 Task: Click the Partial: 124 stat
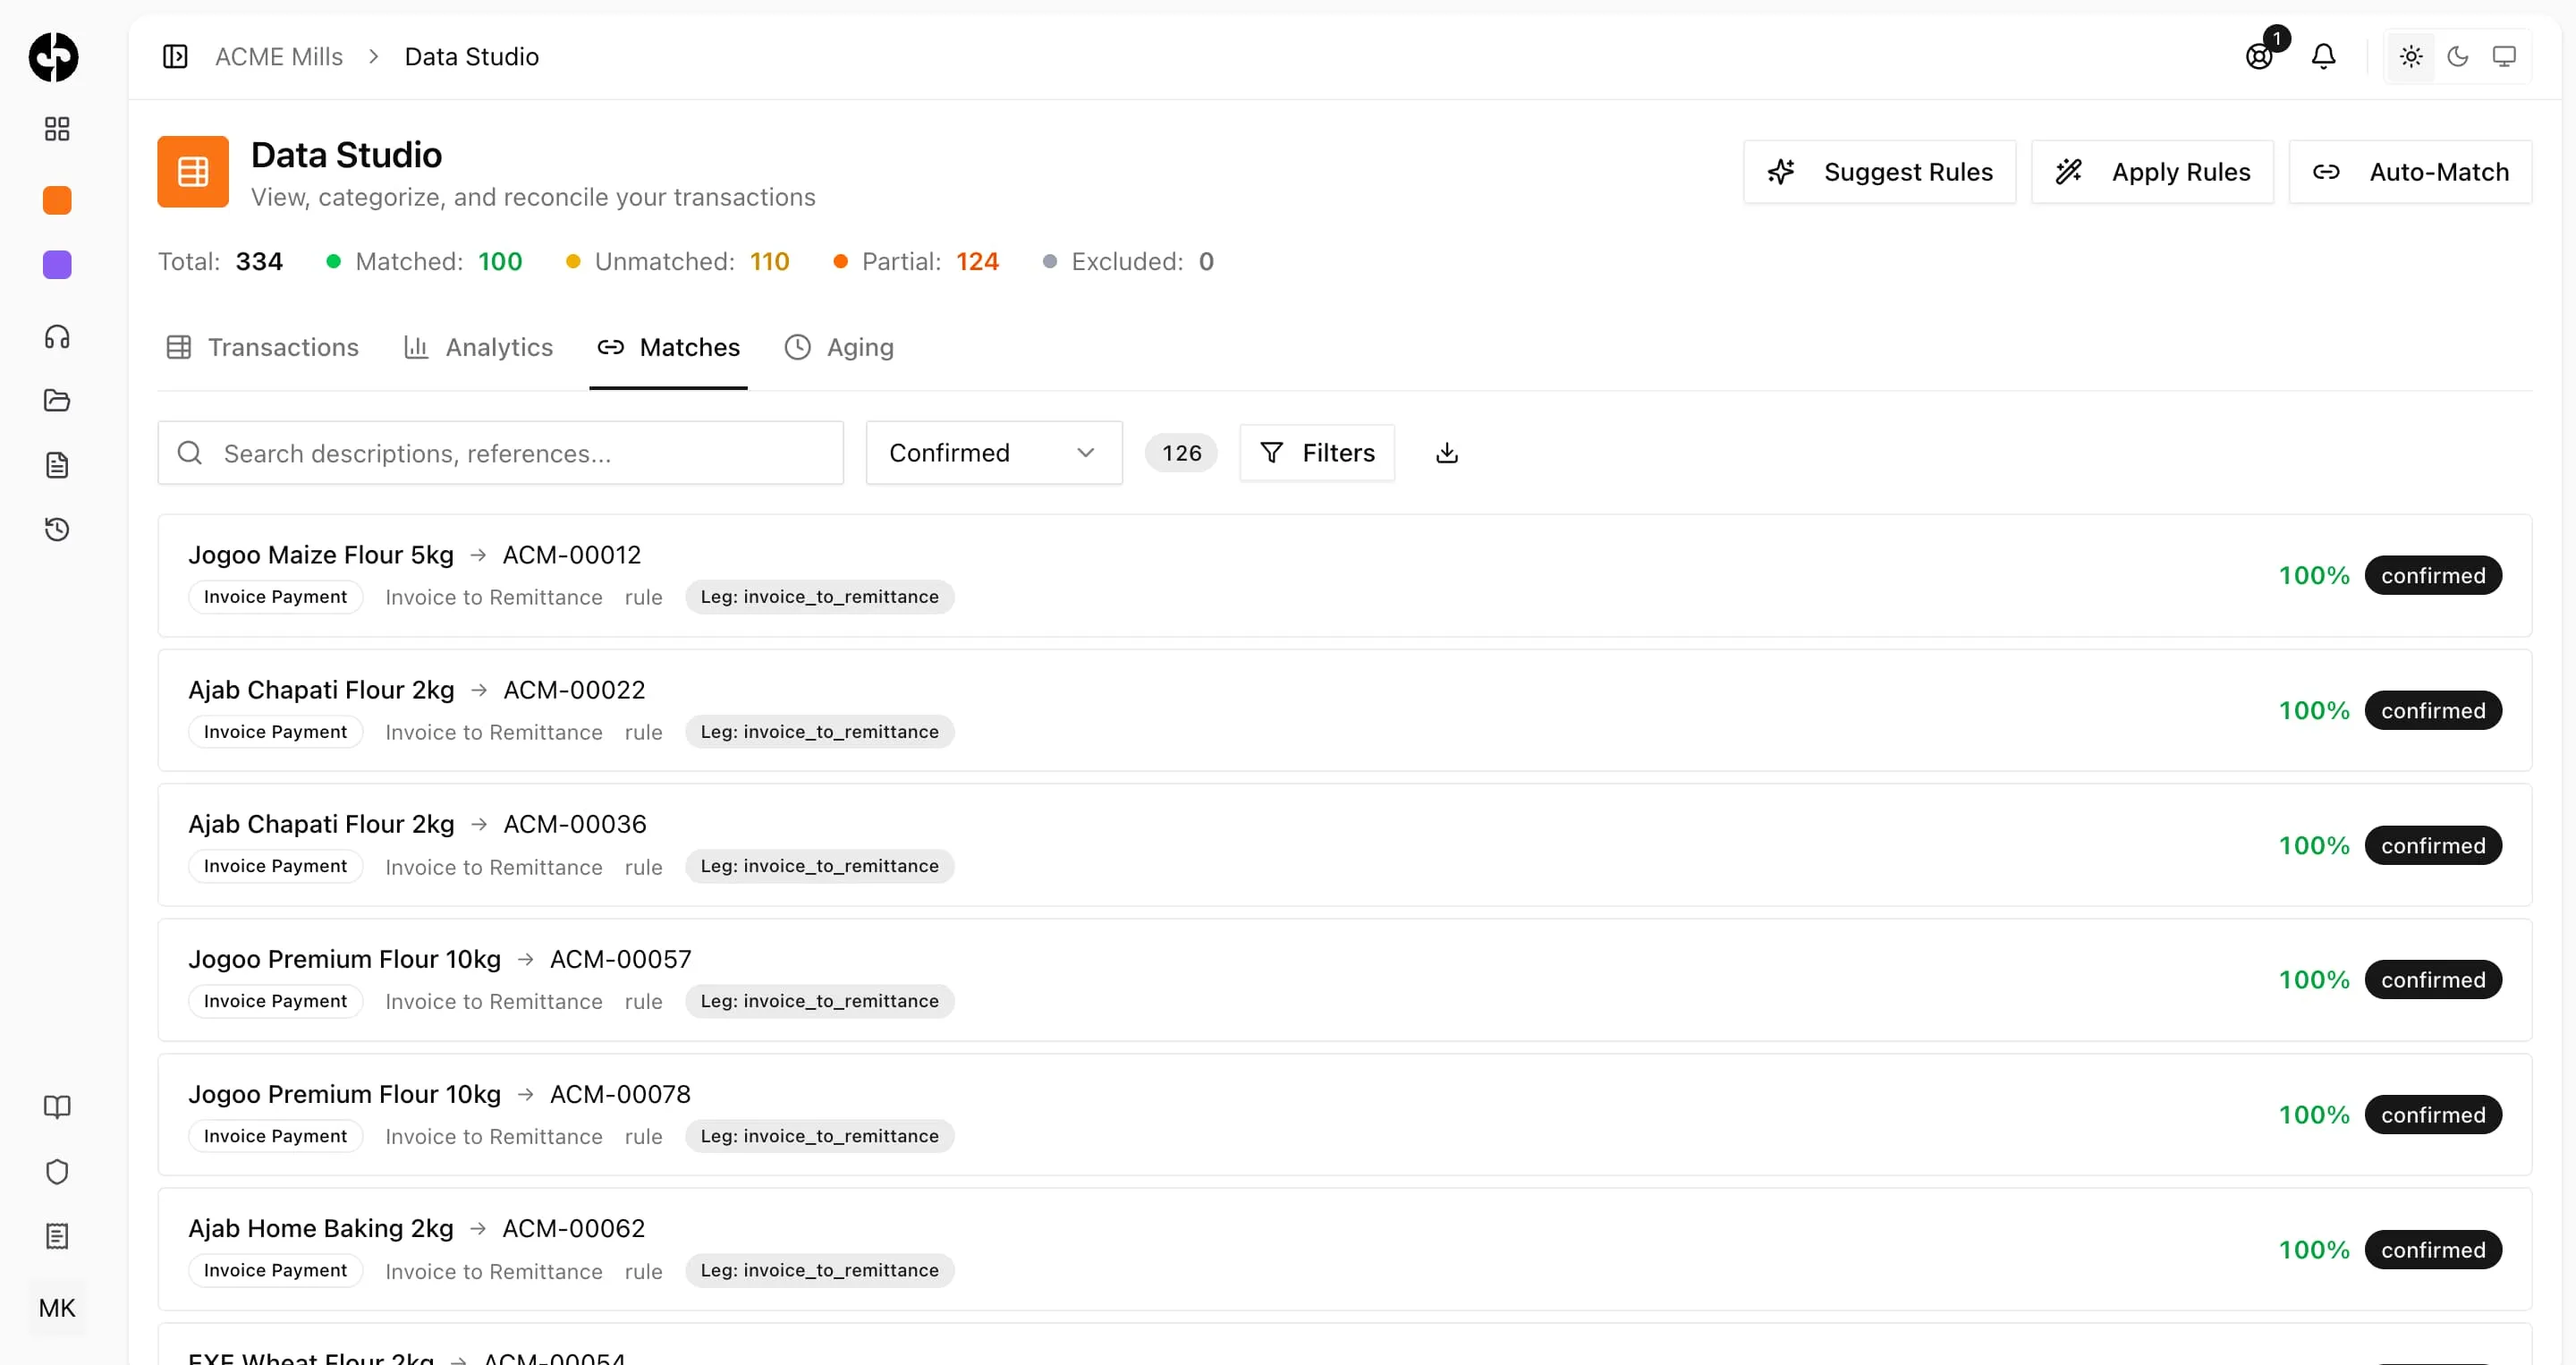(916, 261)
